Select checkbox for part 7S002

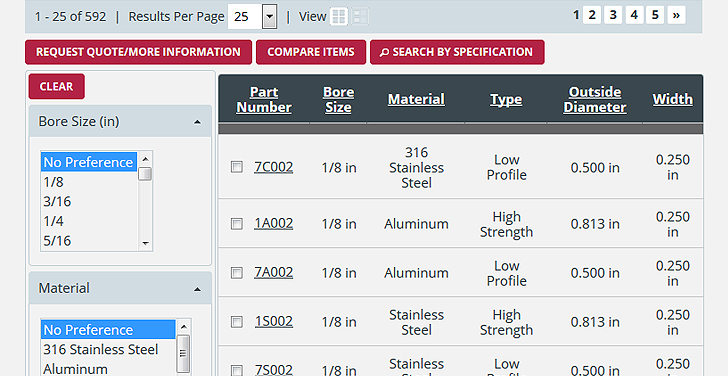tap(237, 370)
